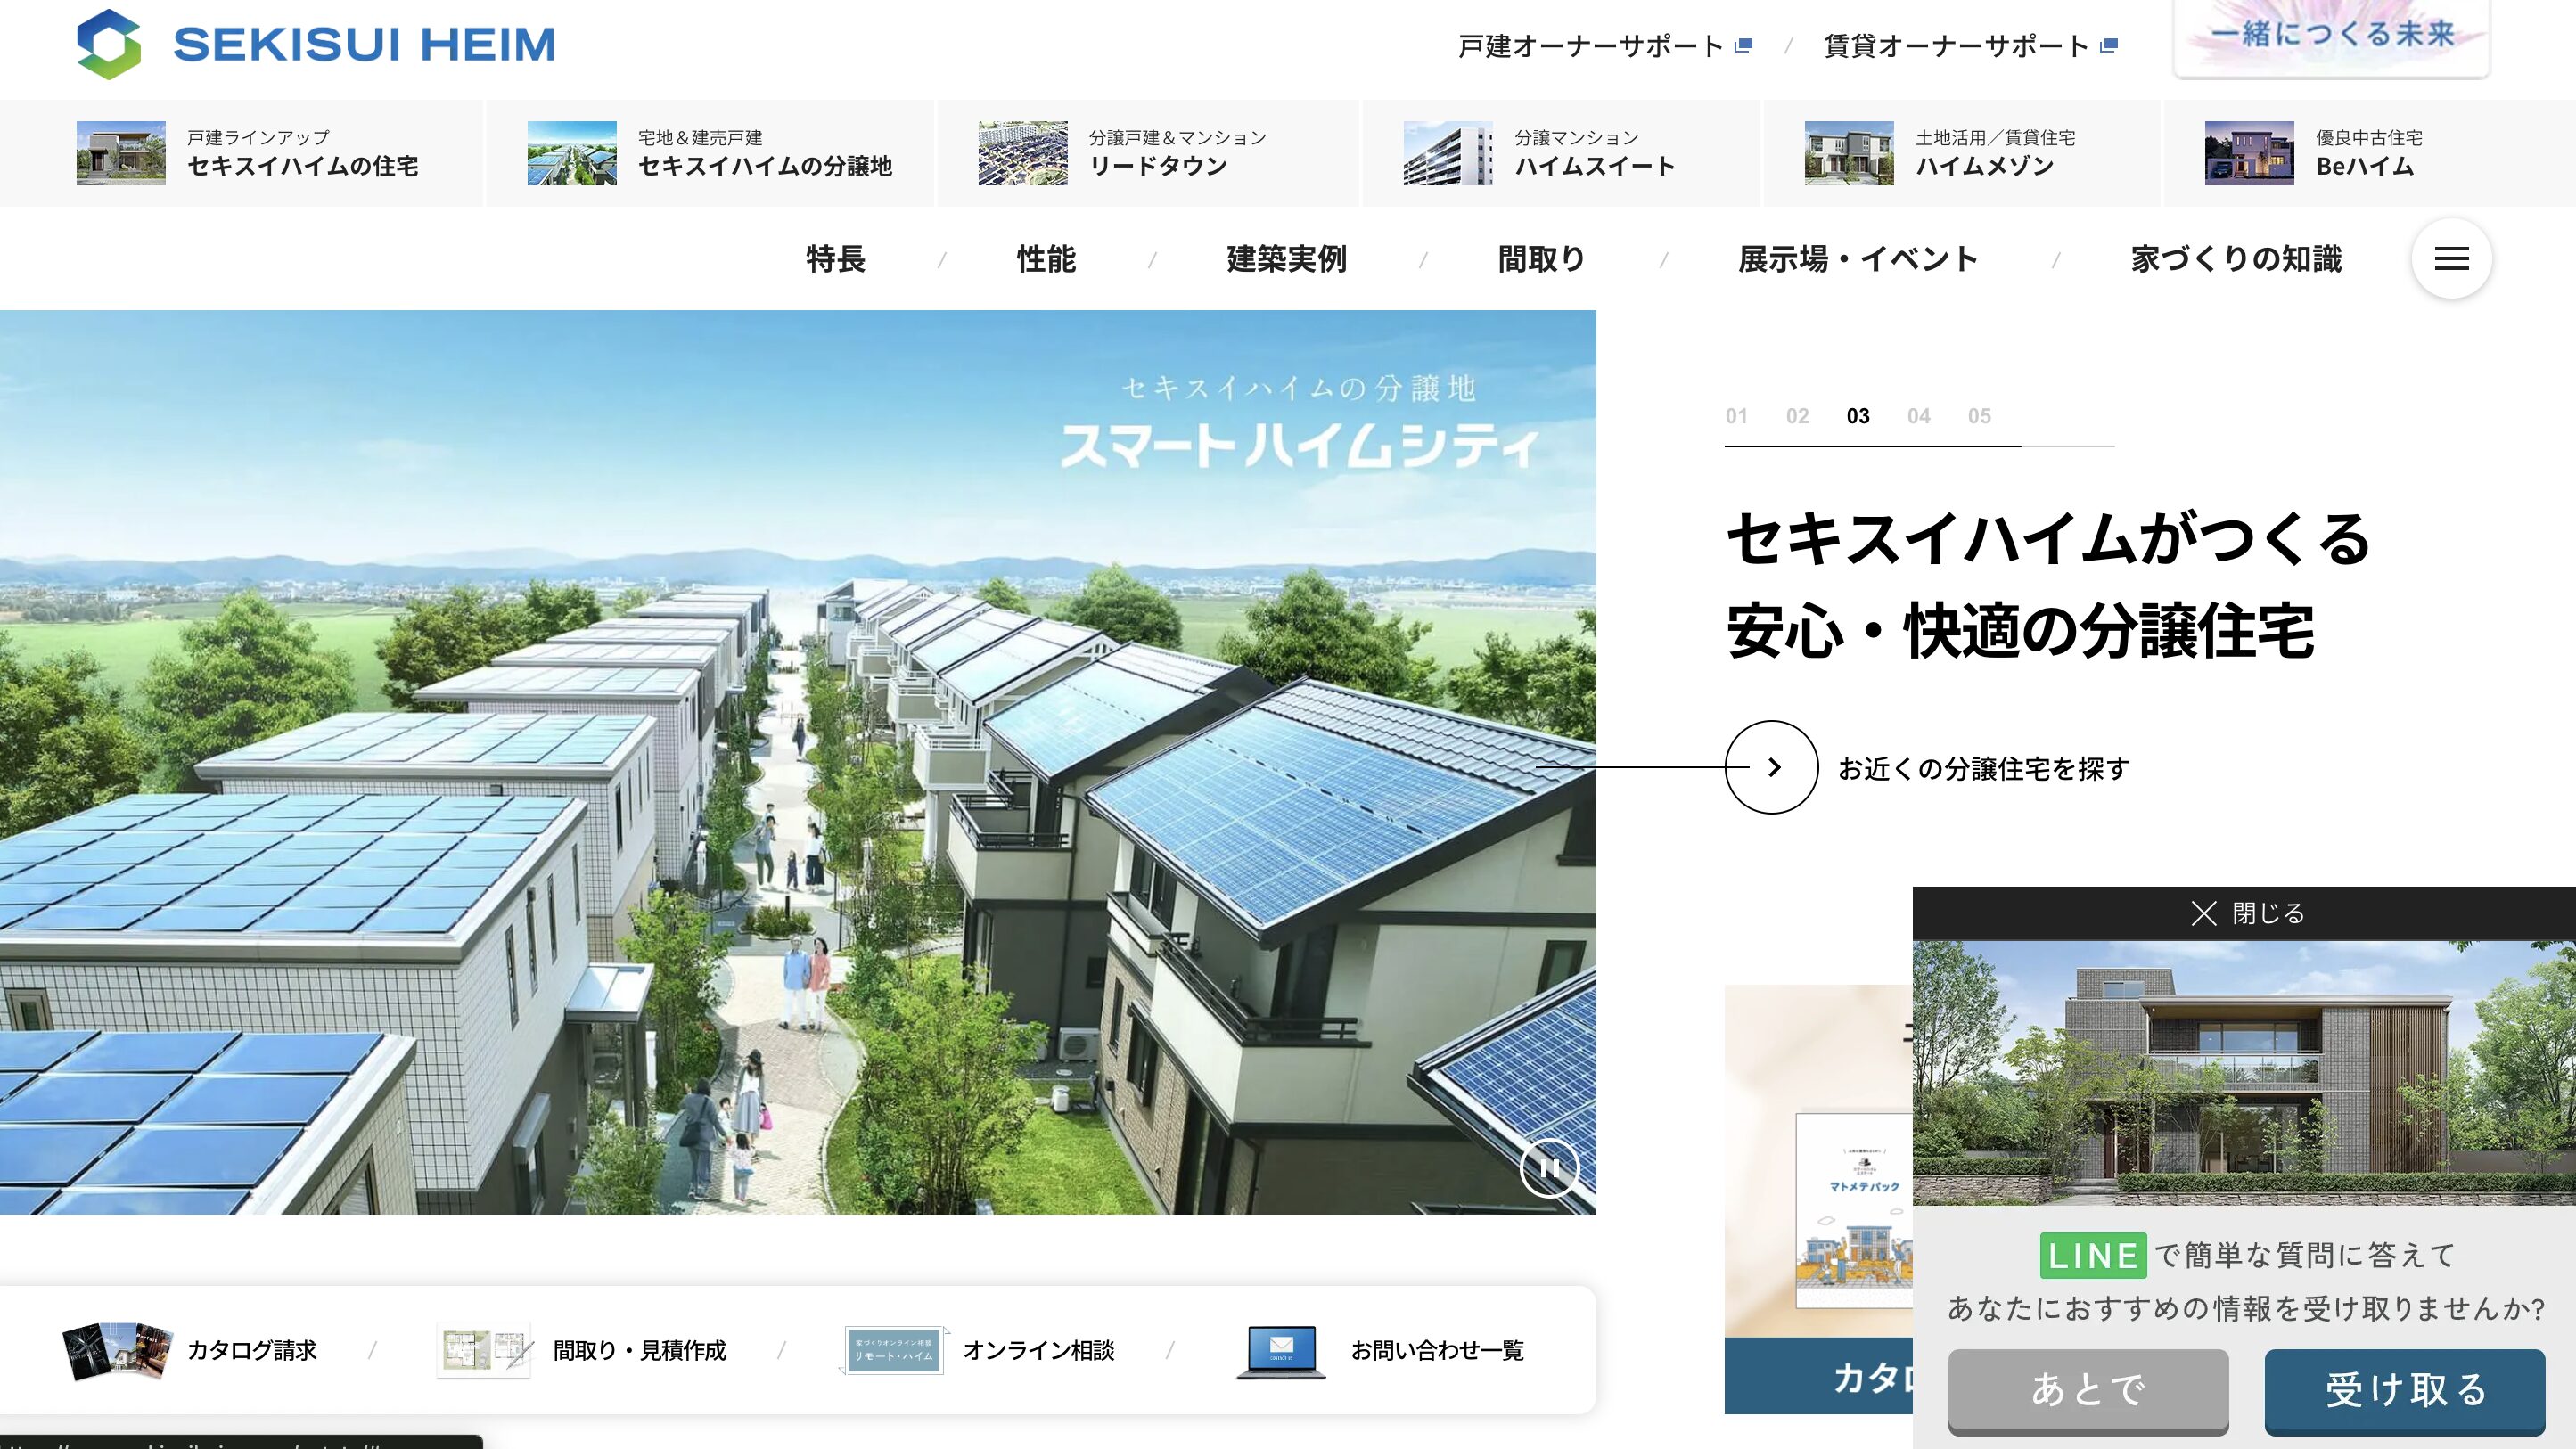Click the external link icon after 戸建オーナーサポート
The width and height of the screenshot is (2576, 1449).
click(x=1743, y=45)
